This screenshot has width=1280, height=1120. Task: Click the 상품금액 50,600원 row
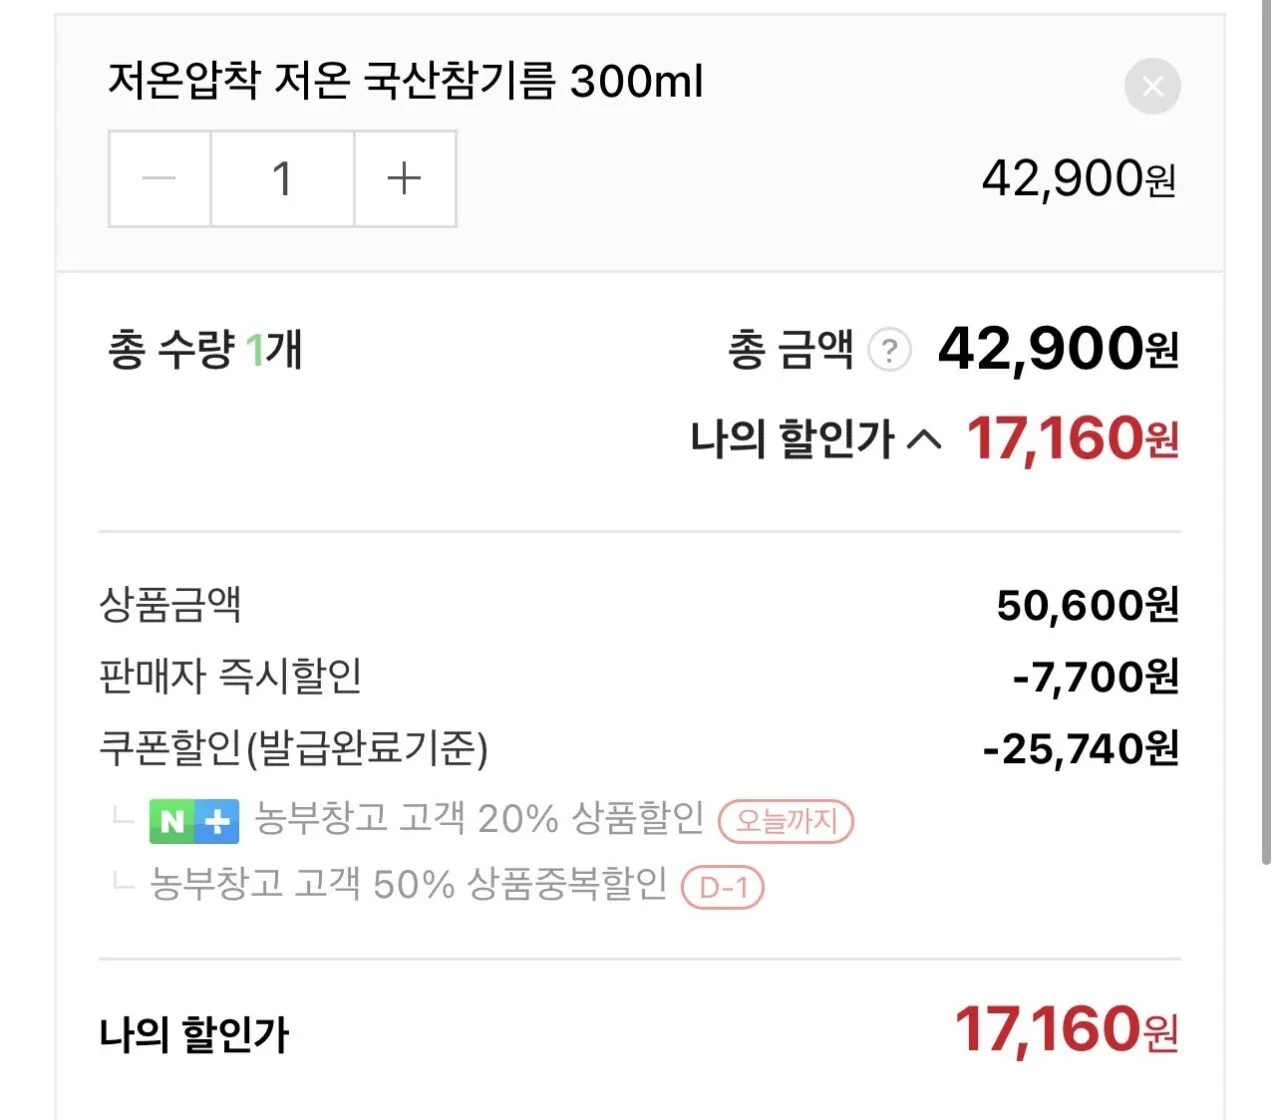1088,604
